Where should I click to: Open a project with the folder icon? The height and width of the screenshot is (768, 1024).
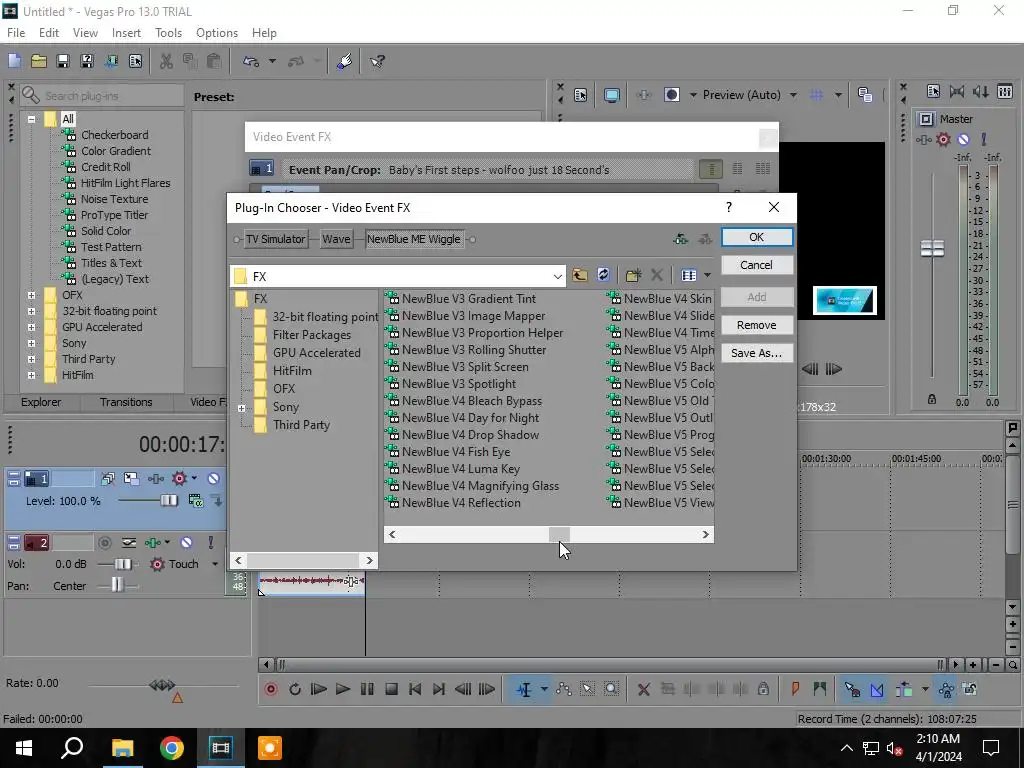(x=39, y=61)
